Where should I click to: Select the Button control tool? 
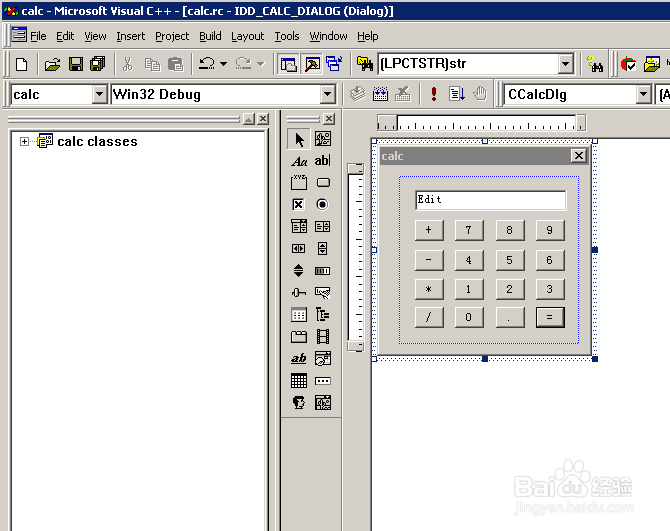coord(323,183)
